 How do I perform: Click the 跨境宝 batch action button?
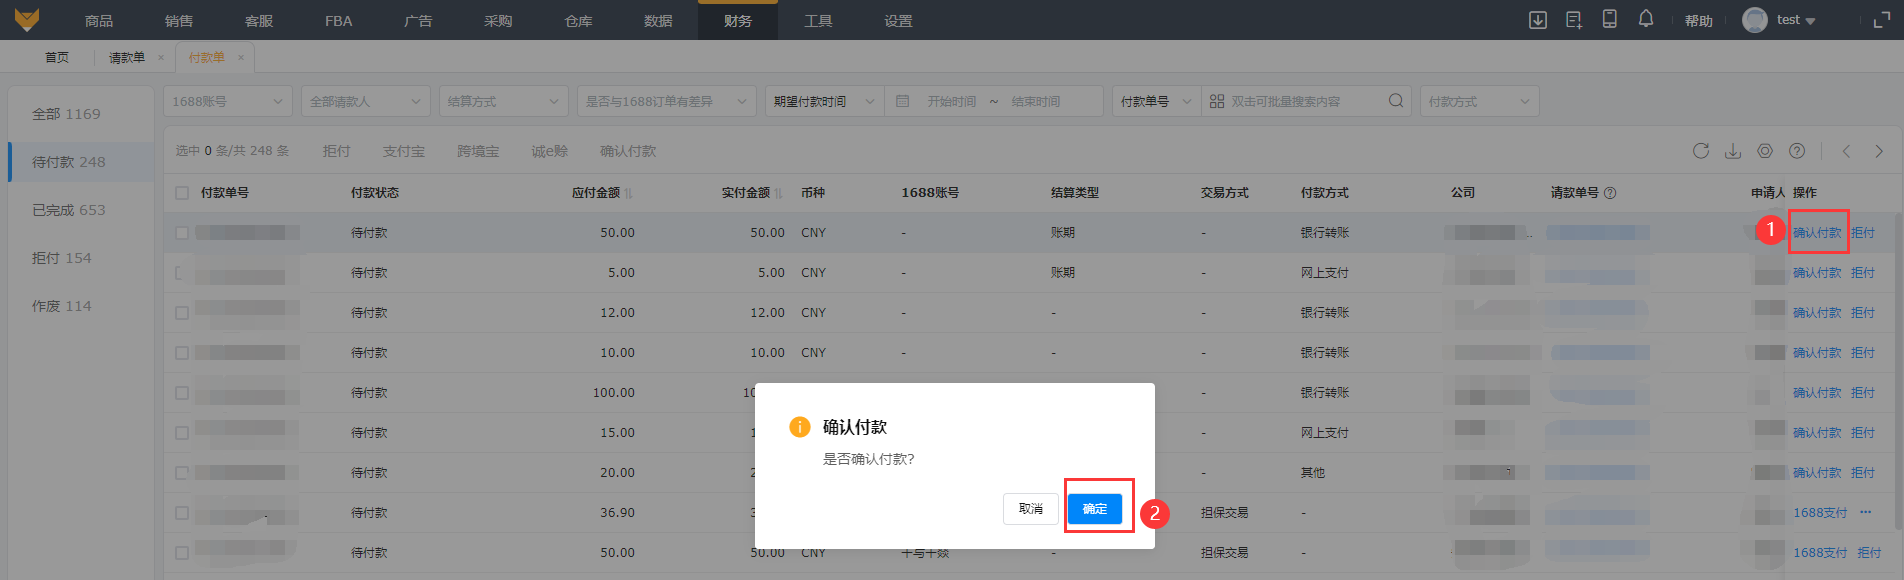coord(478,151)
